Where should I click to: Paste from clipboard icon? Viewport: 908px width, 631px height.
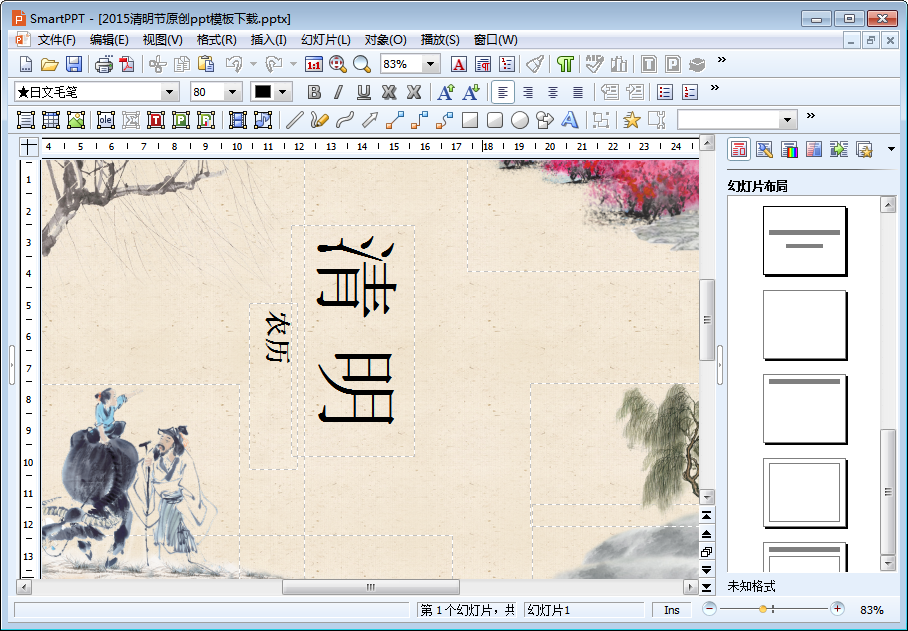pos(206,64)
